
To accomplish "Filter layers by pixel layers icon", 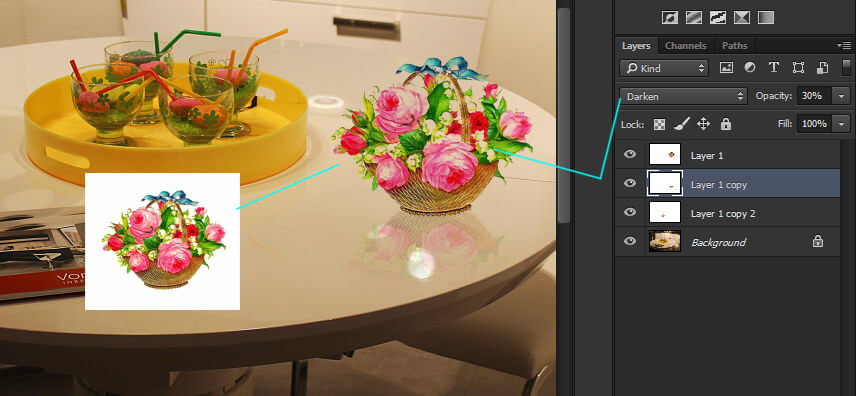I will point(726,68).
